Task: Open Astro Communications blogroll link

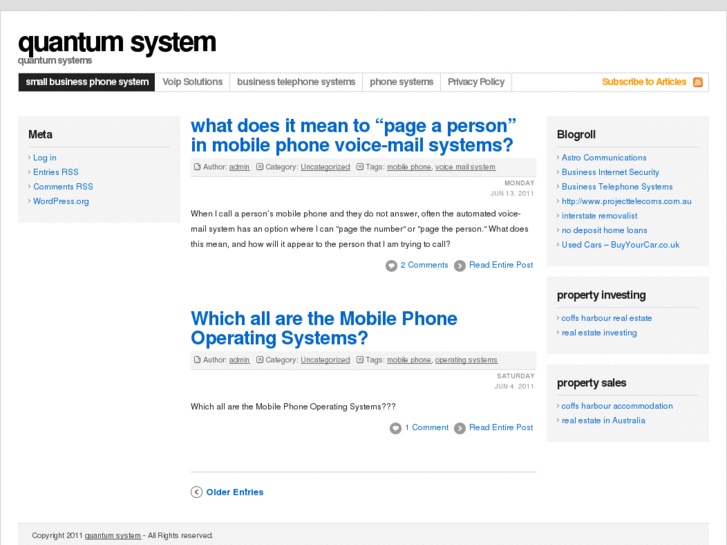Action: (x=604, y=158)
